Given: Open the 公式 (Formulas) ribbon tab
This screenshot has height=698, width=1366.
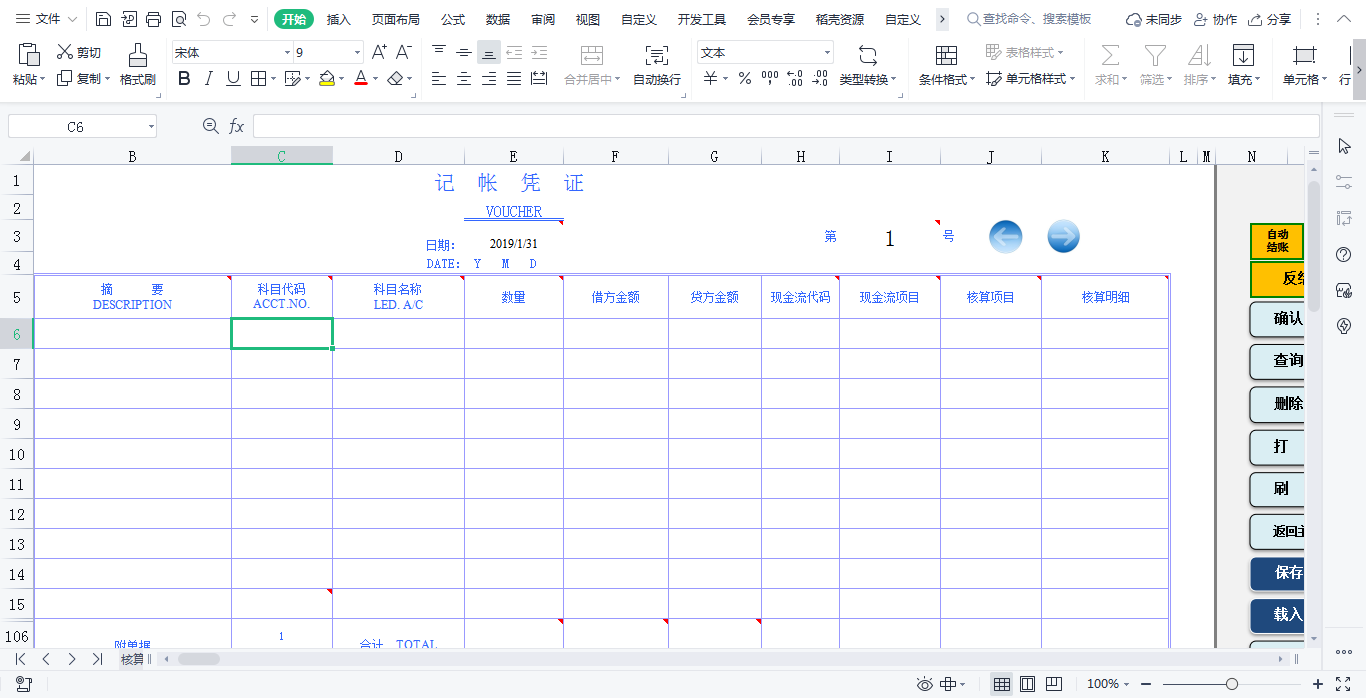Looking at the screenshot, I should 453,19.
